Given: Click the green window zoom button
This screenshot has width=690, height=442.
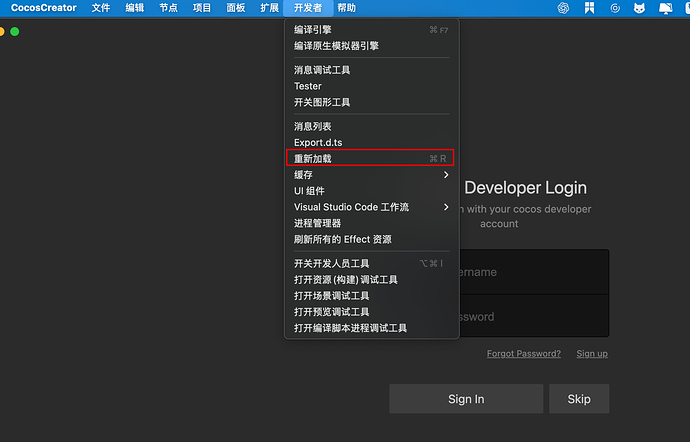Looking at the screenshot, I should 15,32.
